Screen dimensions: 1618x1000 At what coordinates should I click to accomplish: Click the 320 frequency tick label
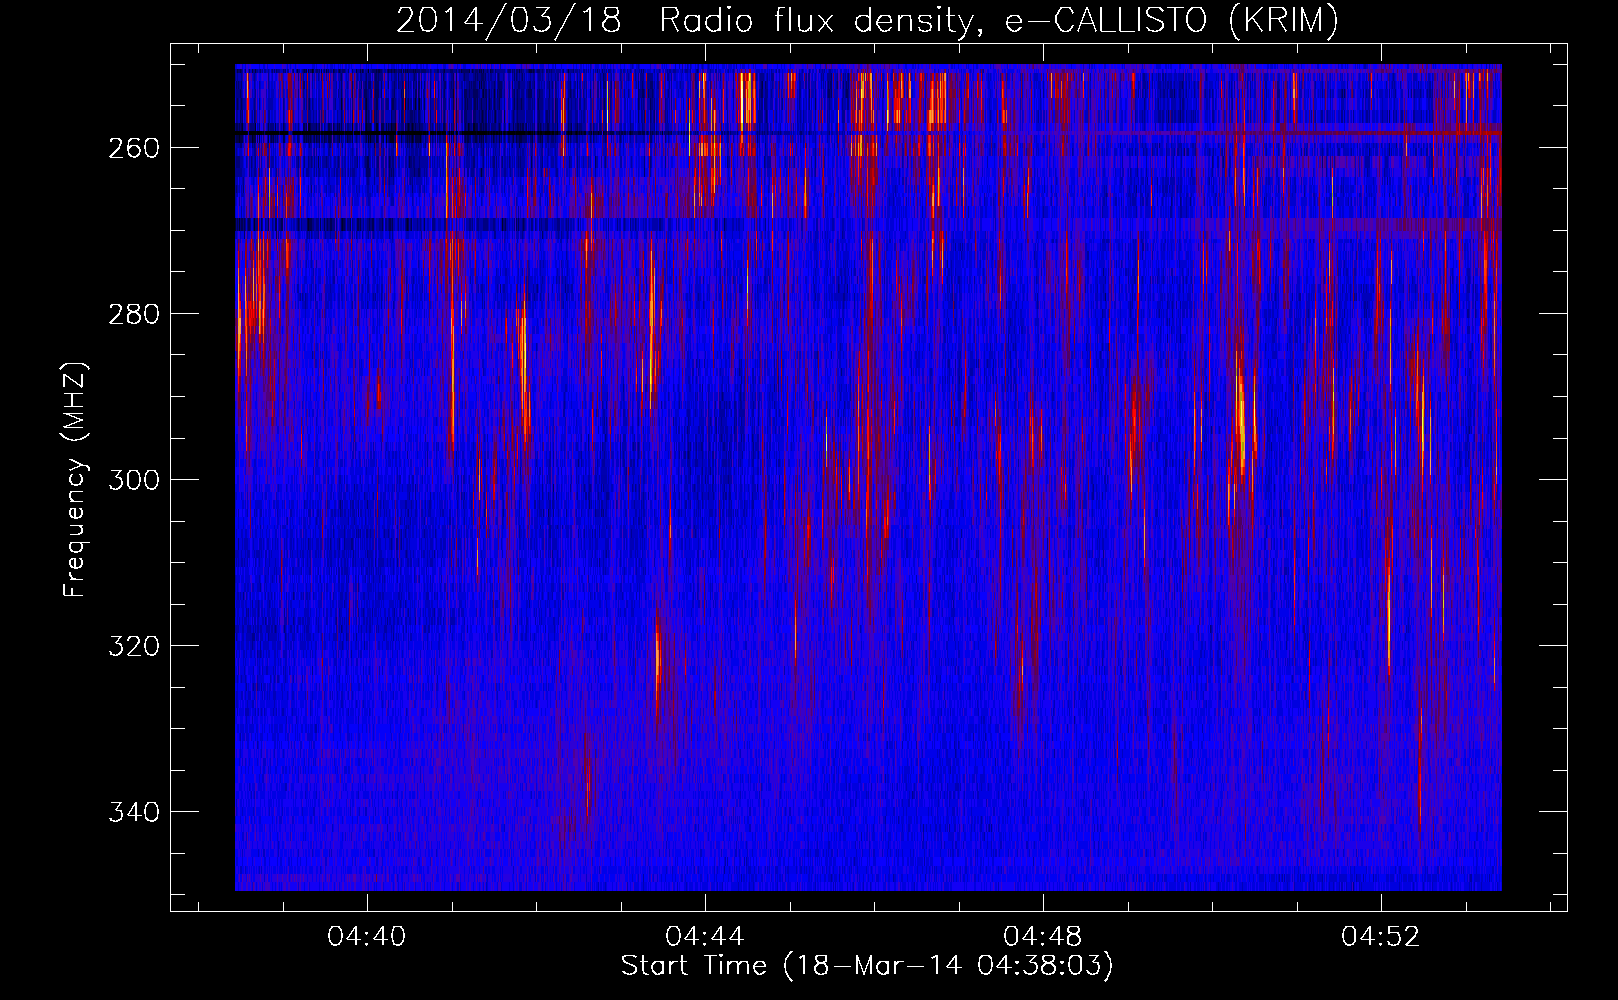tap(133, 646)
